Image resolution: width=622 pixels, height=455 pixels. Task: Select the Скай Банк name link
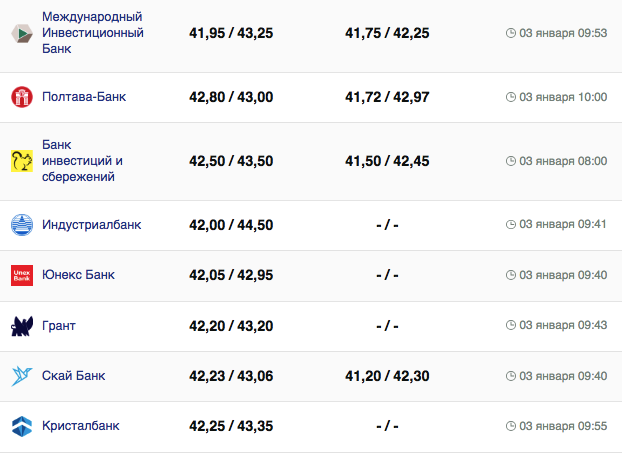[74, 376]
